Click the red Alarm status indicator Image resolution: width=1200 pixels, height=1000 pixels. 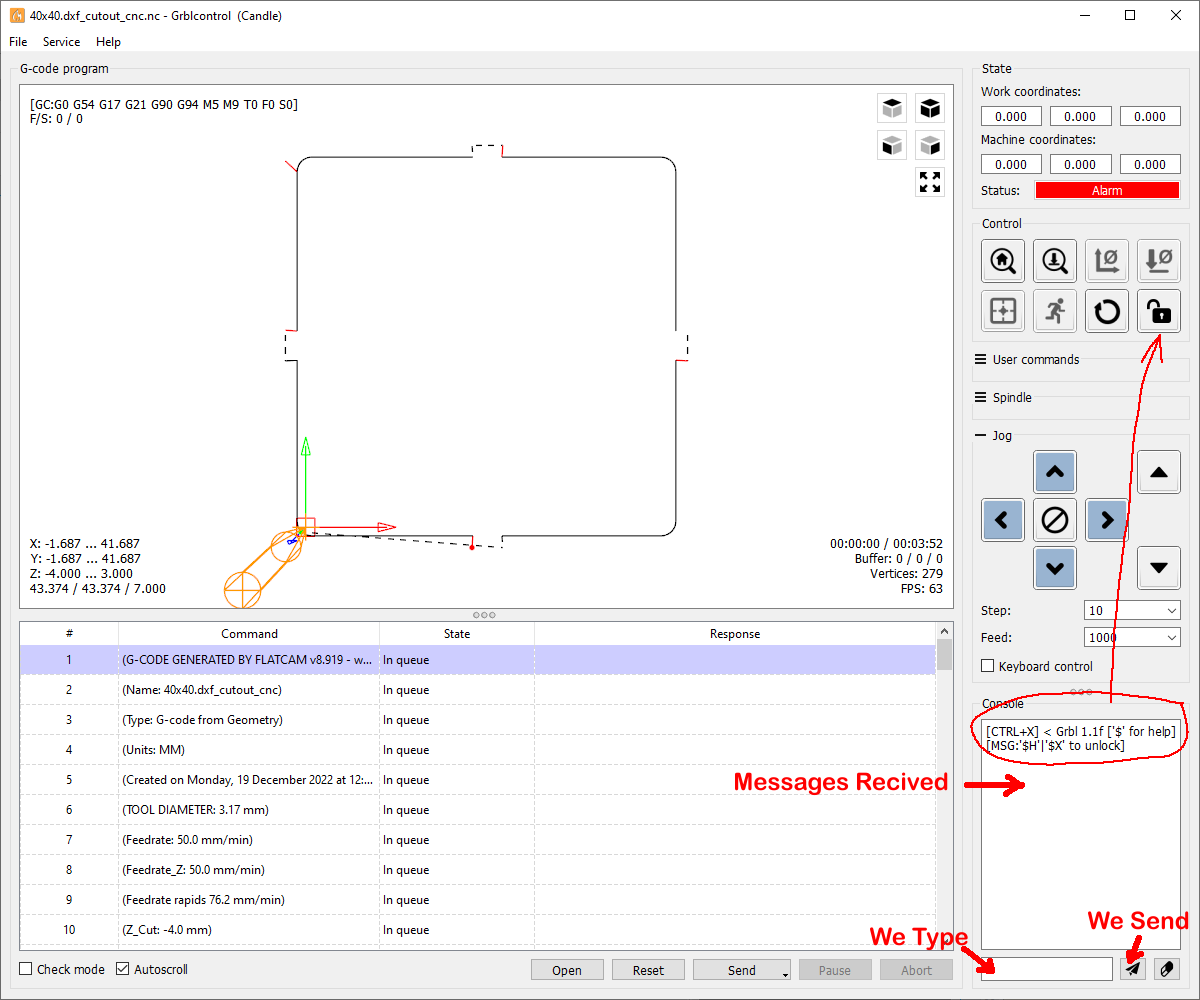pyautogui.click(x=1107, y=190)
